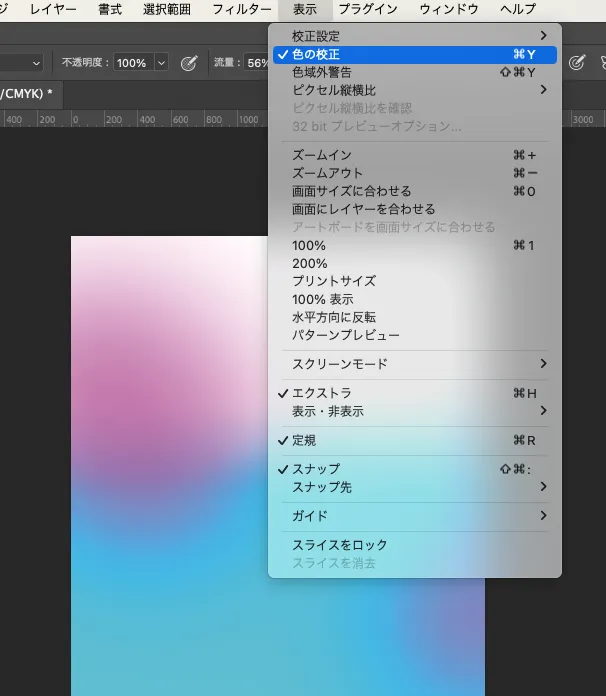The image size is (606, 696).
Task: Close the 表示 menu in menu bar
Action: 305,9
